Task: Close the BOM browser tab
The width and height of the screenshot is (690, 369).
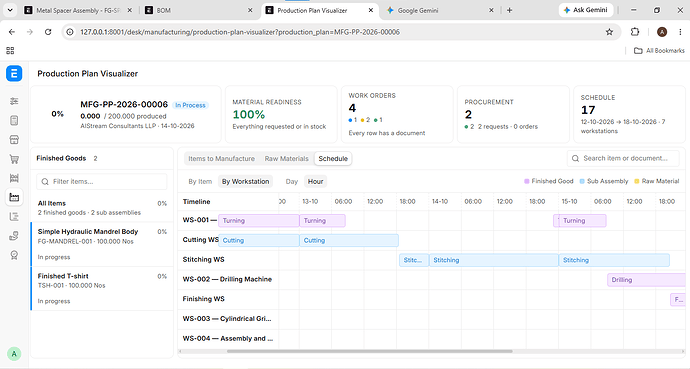Action: [x=250, y=10]
